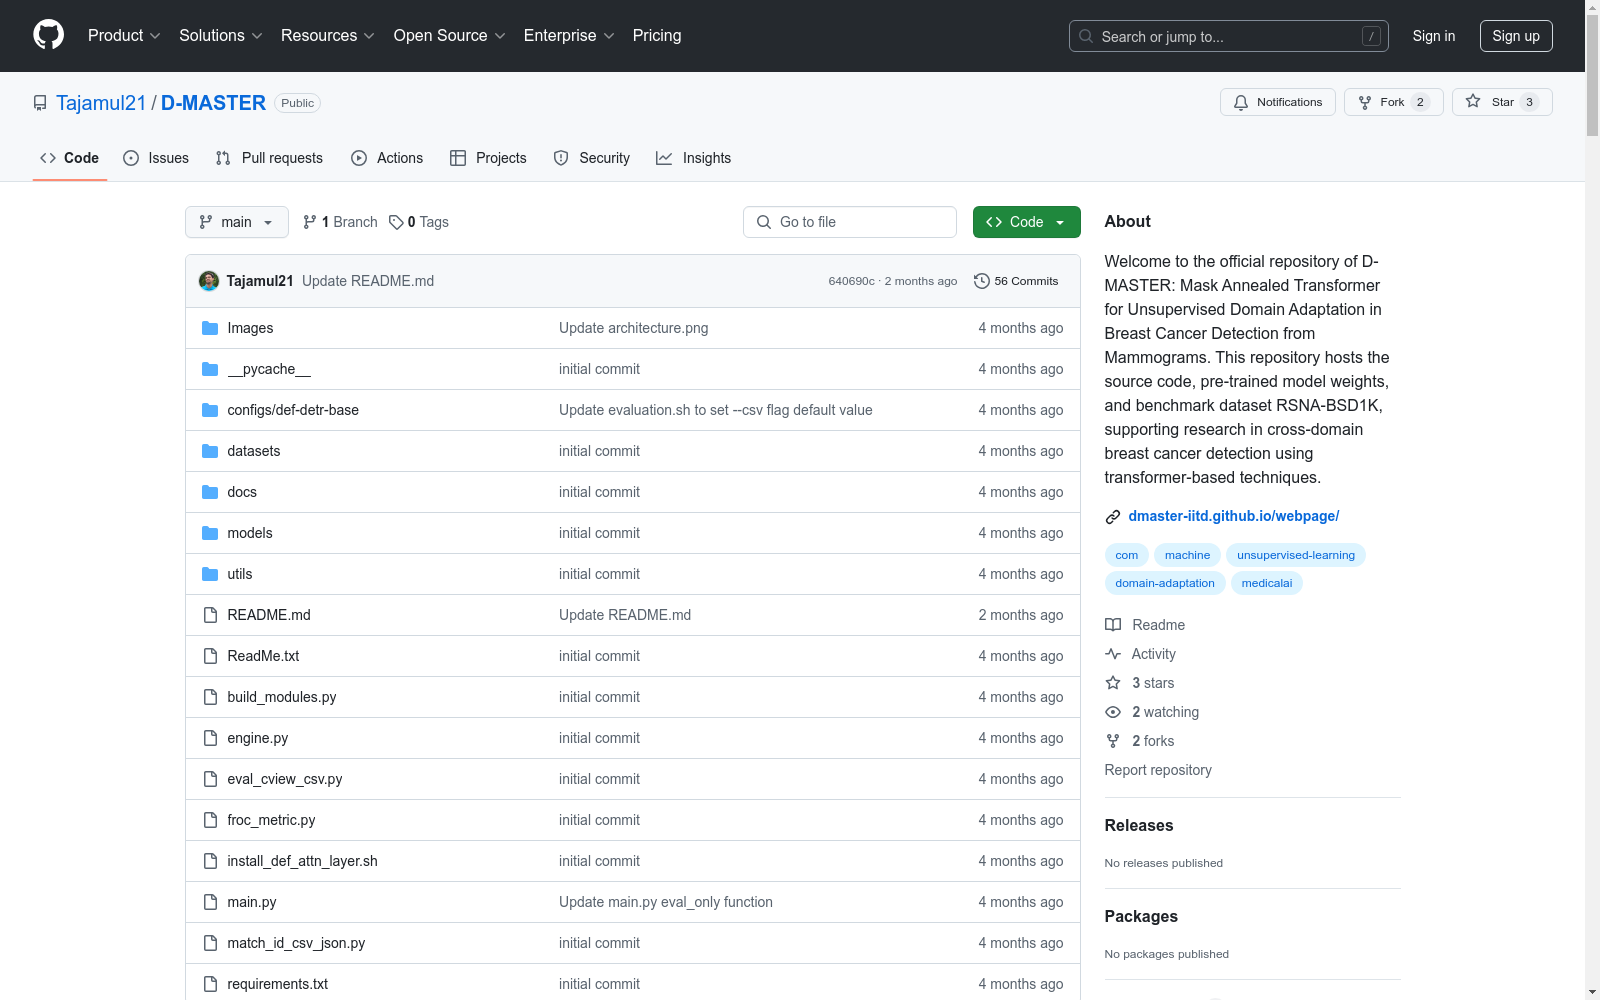
Task: Click the Search or jump to field
Action: pos(1229,36)
